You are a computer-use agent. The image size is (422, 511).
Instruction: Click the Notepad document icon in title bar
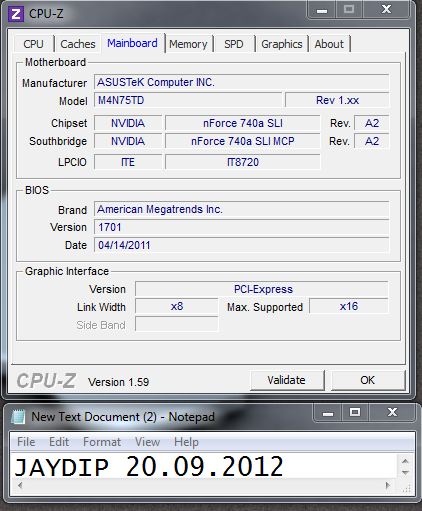tap(18, 417)
